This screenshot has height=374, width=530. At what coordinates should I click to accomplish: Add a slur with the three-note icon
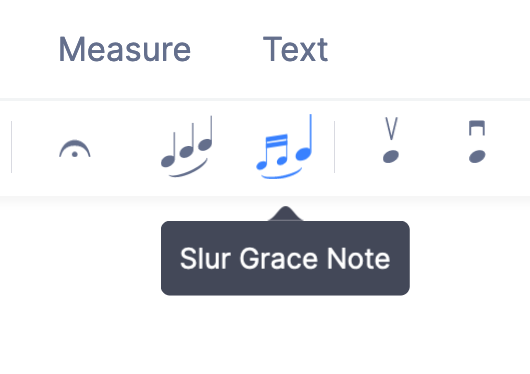pyautogui.click(x=187, y=146)
